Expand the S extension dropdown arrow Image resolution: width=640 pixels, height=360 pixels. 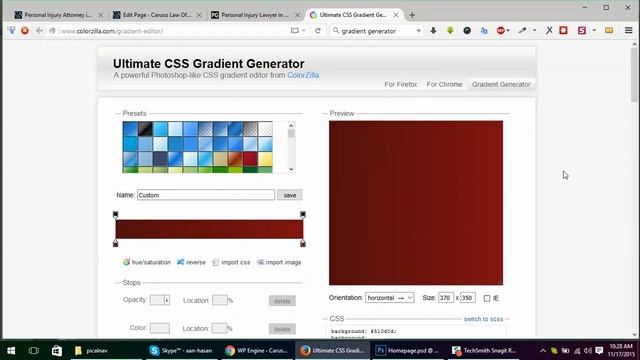594,31
